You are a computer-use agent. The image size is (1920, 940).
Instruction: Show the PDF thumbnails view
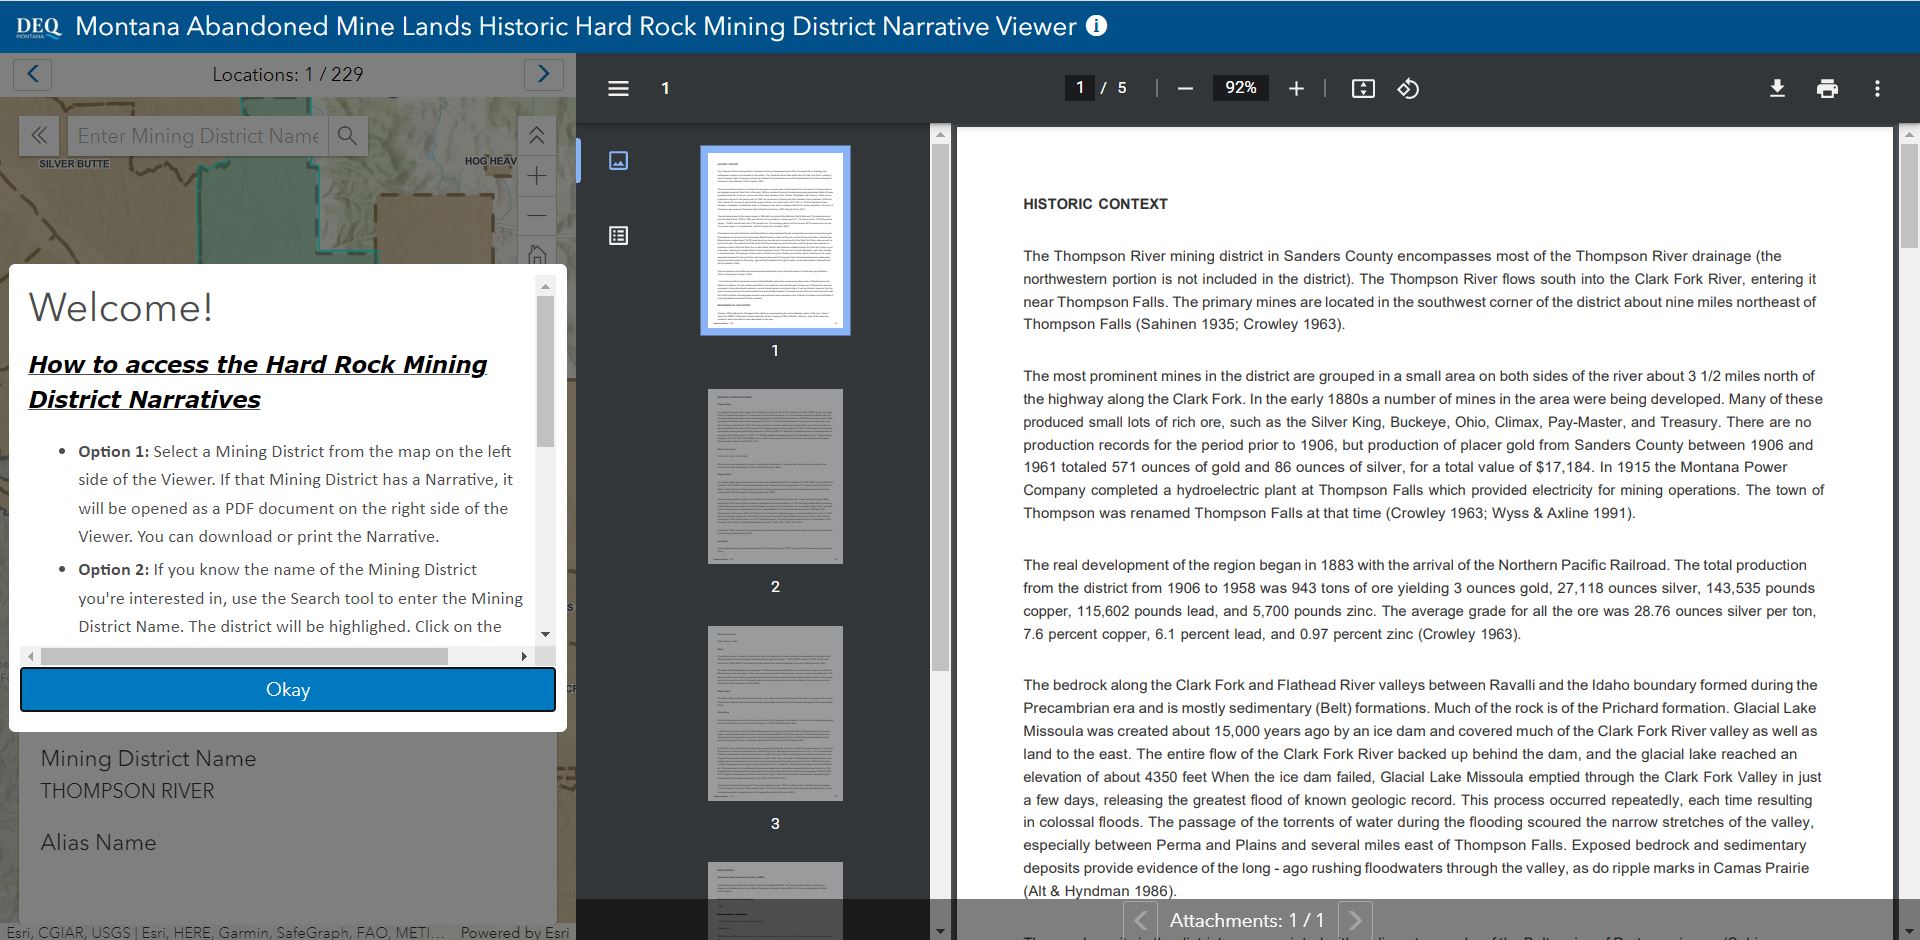[x=618, y=160]
